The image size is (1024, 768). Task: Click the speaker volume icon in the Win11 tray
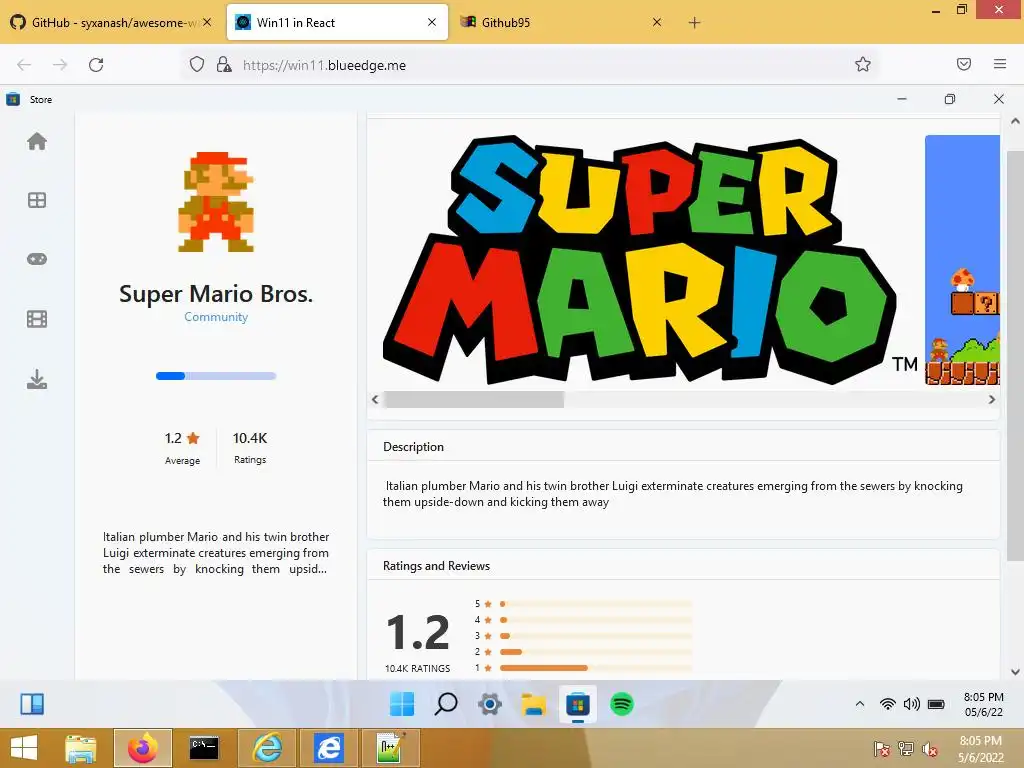912,704
